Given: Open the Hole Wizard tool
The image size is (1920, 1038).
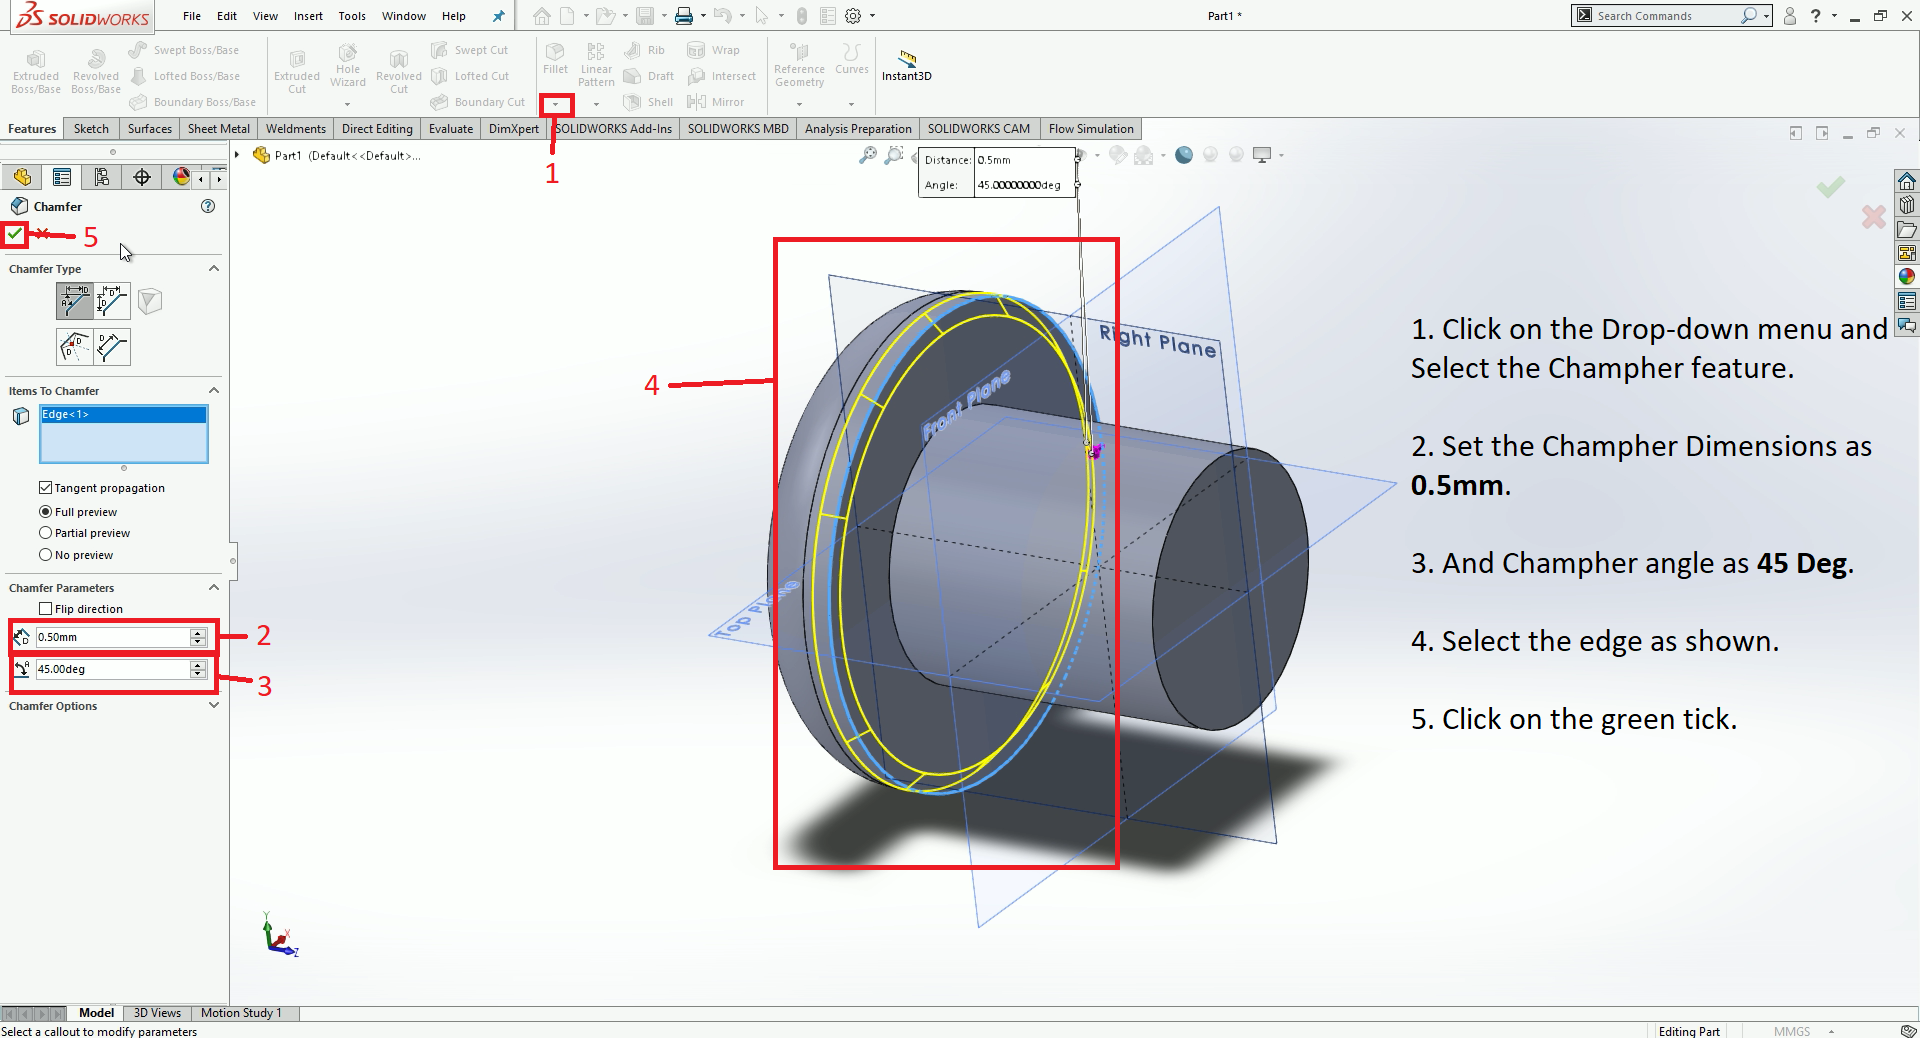Looking at the screenshot, I should point(348,66).
